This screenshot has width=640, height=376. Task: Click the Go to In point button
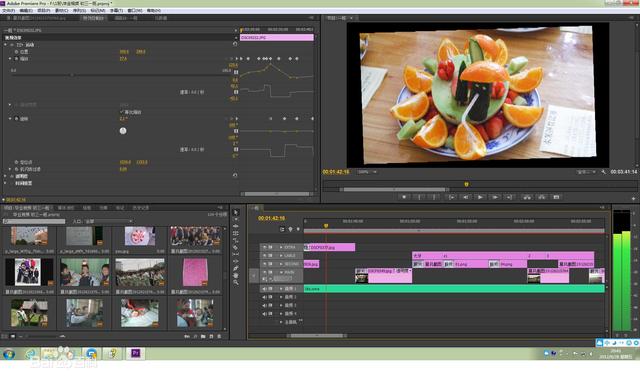[451, 197]
